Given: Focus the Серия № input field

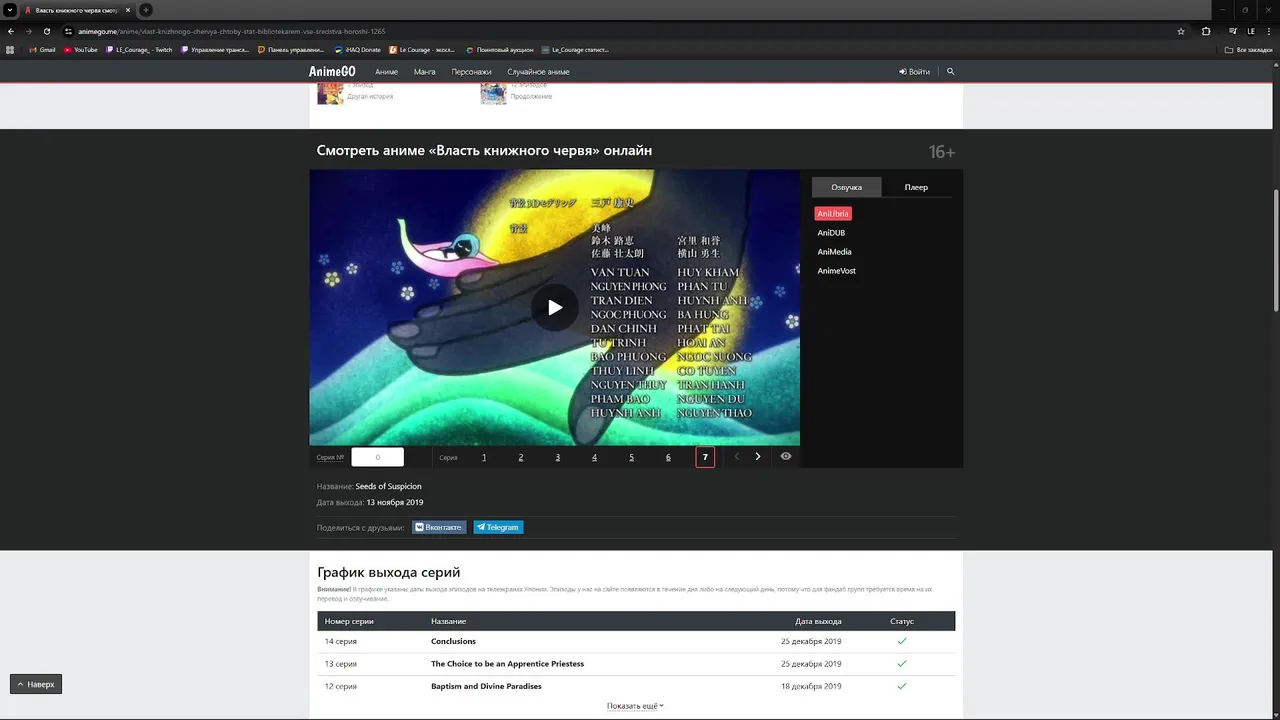Looking at the screenshot, I should (x=377, y=457).
